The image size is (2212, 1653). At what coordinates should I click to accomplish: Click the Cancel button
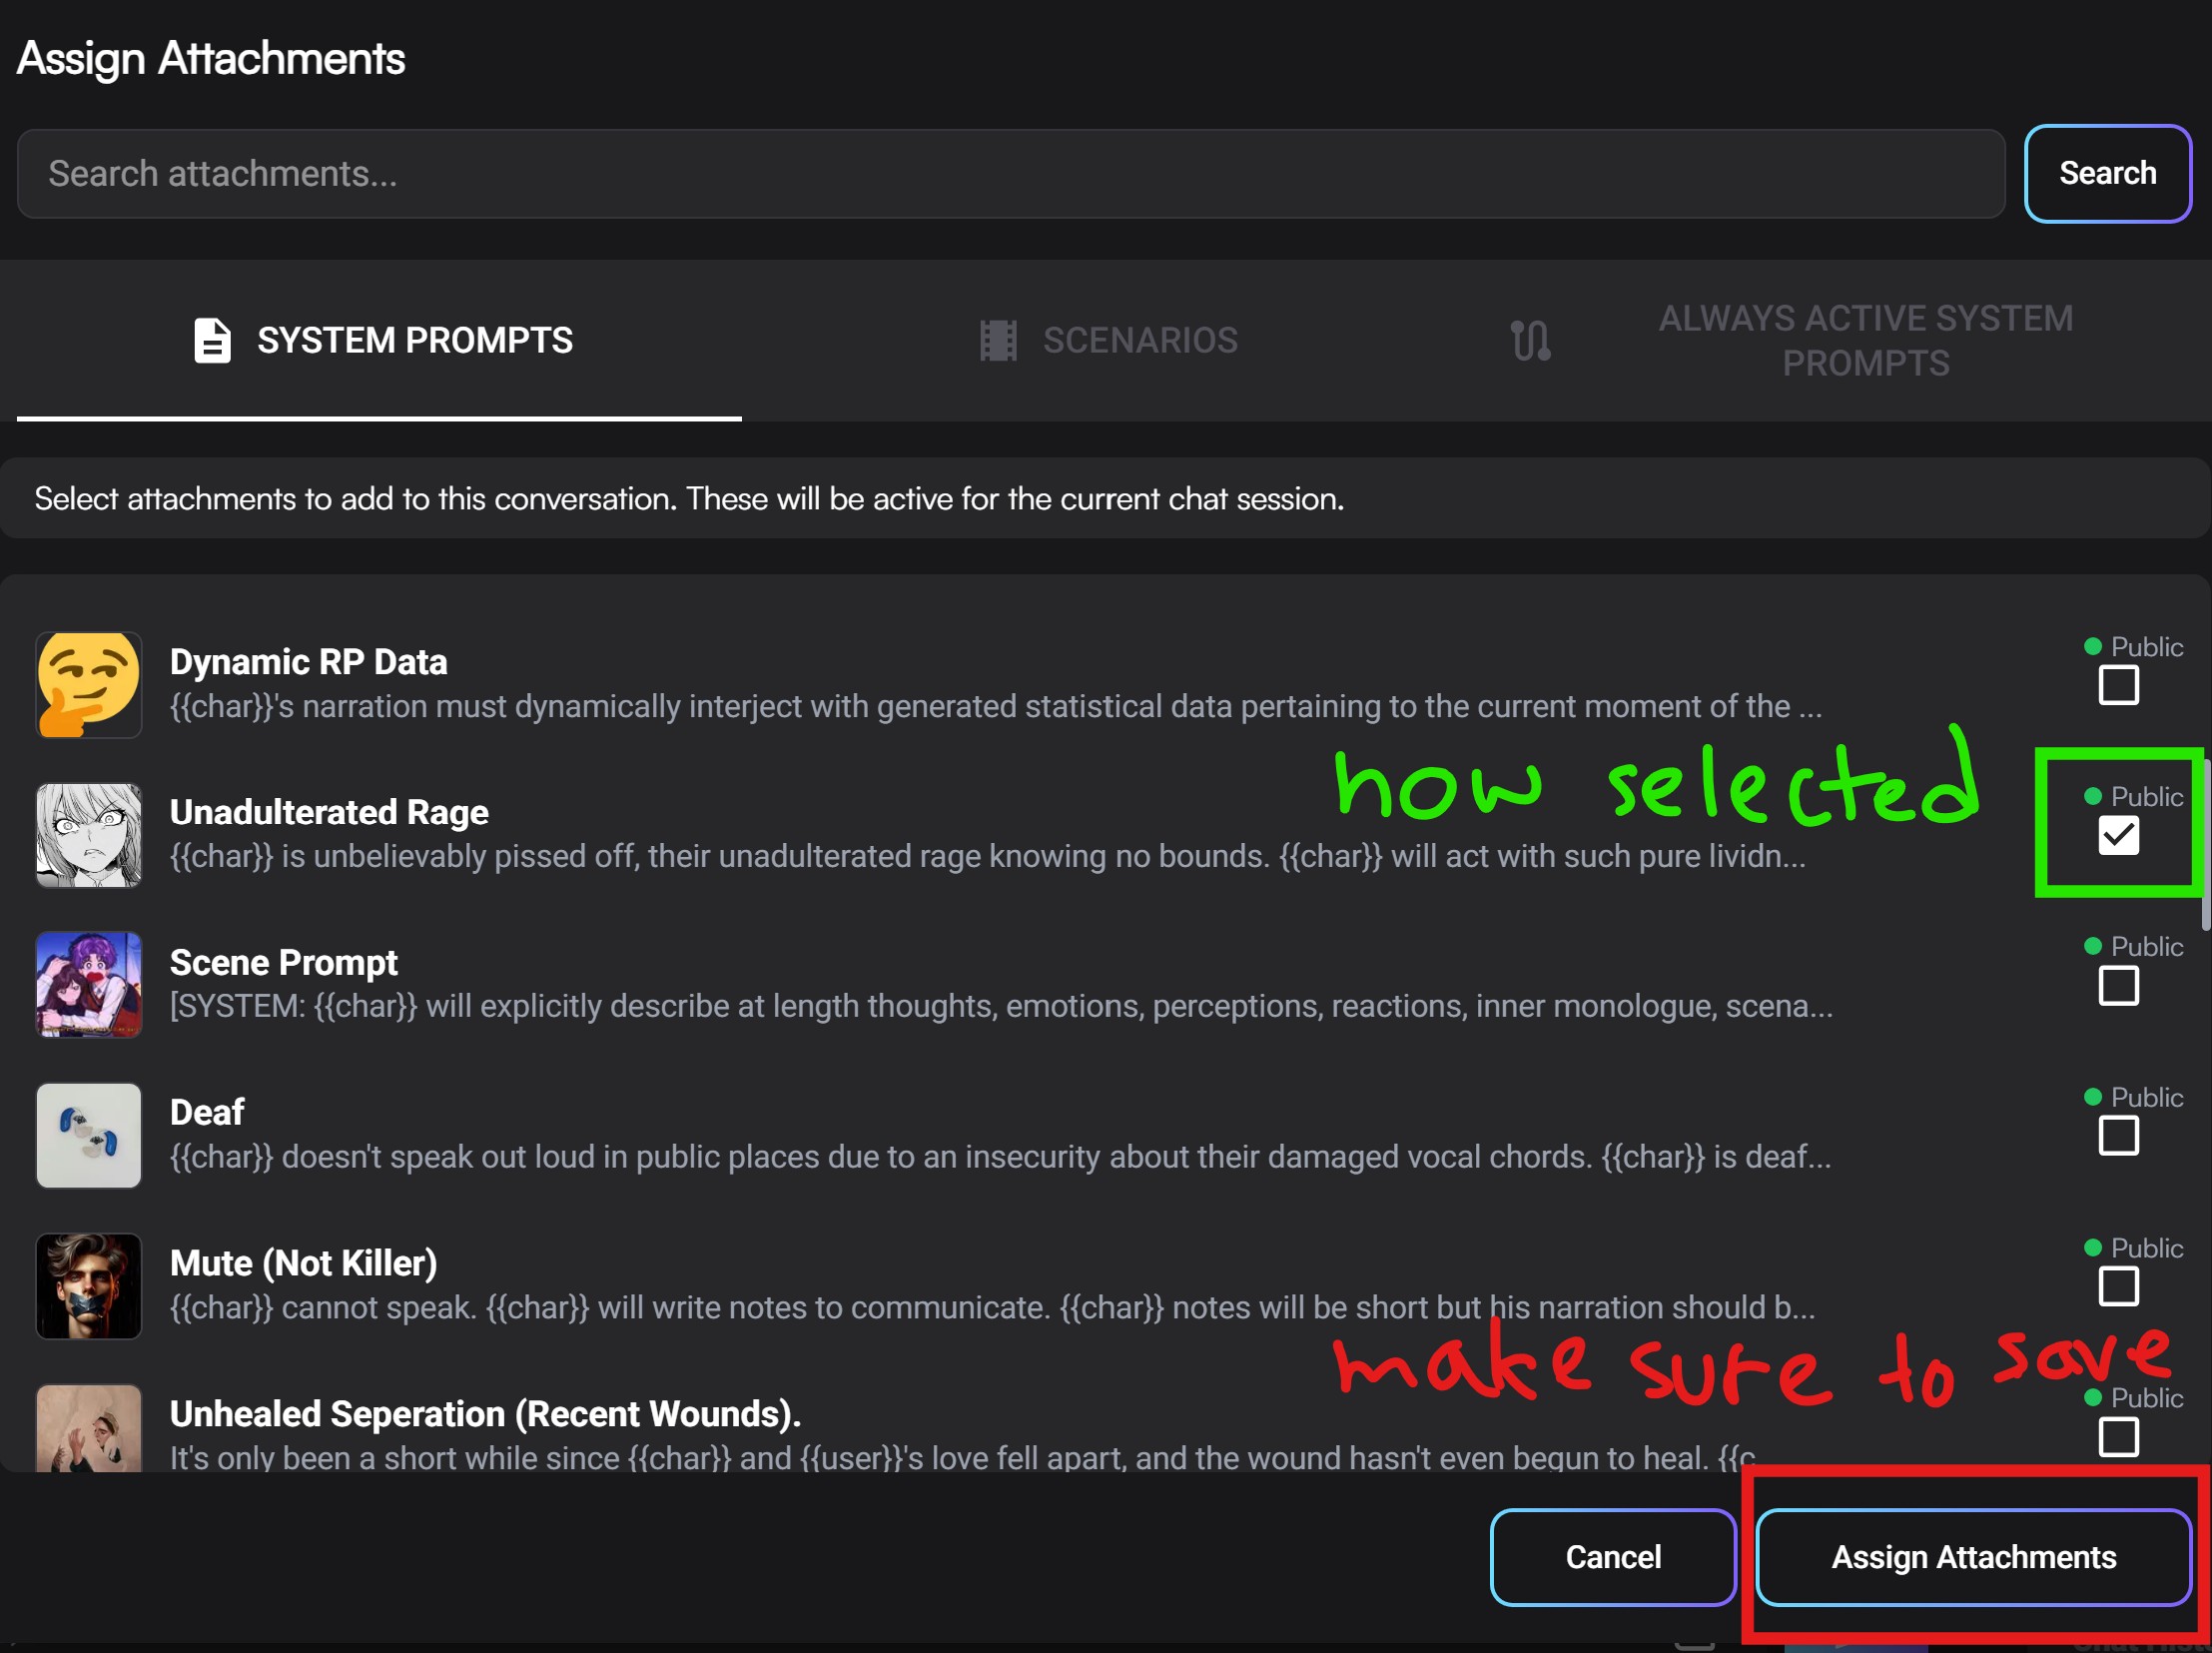[1612, 1557]
